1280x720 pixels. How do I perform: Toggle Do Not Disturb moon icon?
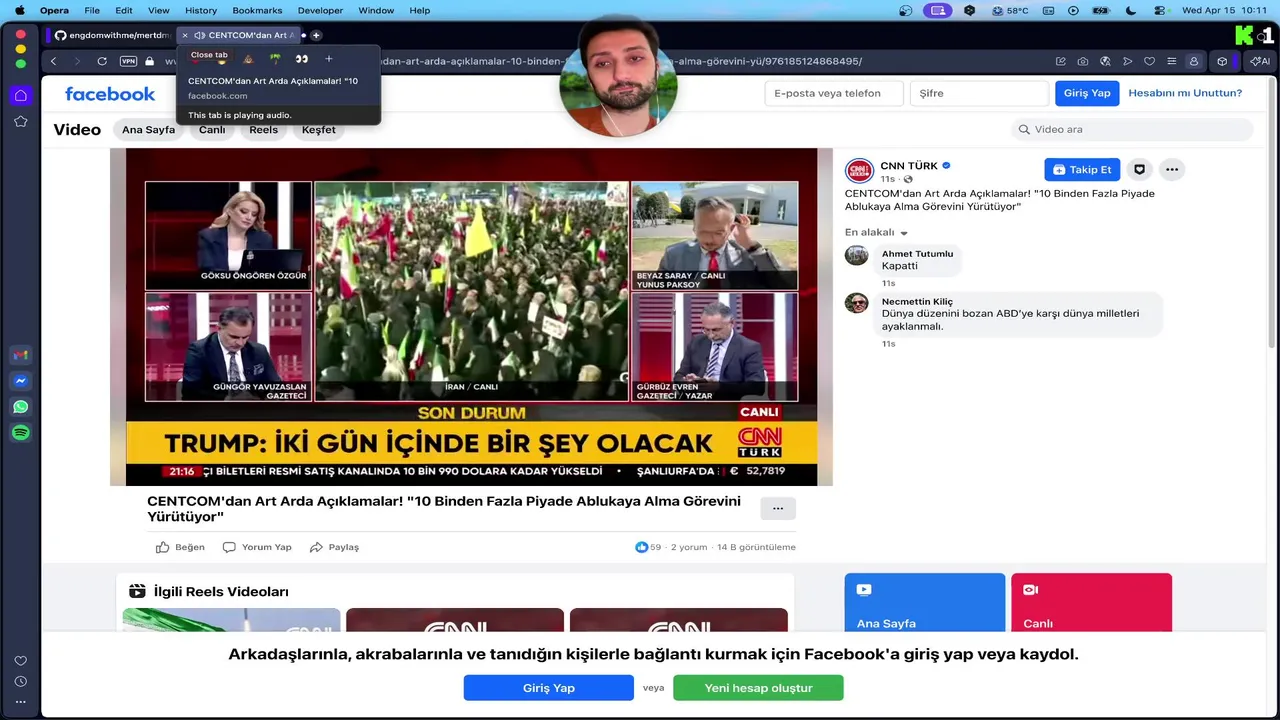click(x=1131, y=10)
